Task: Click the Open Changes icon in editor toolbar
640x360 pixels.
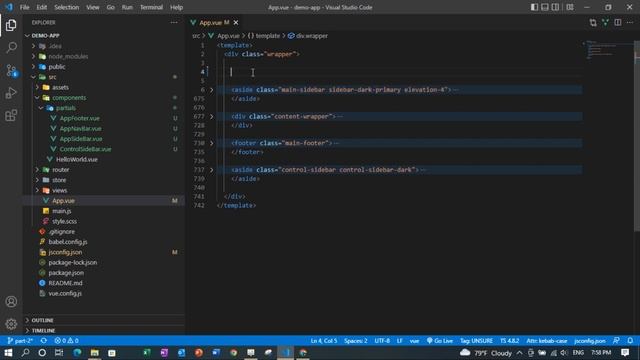Action: (593, 22)
